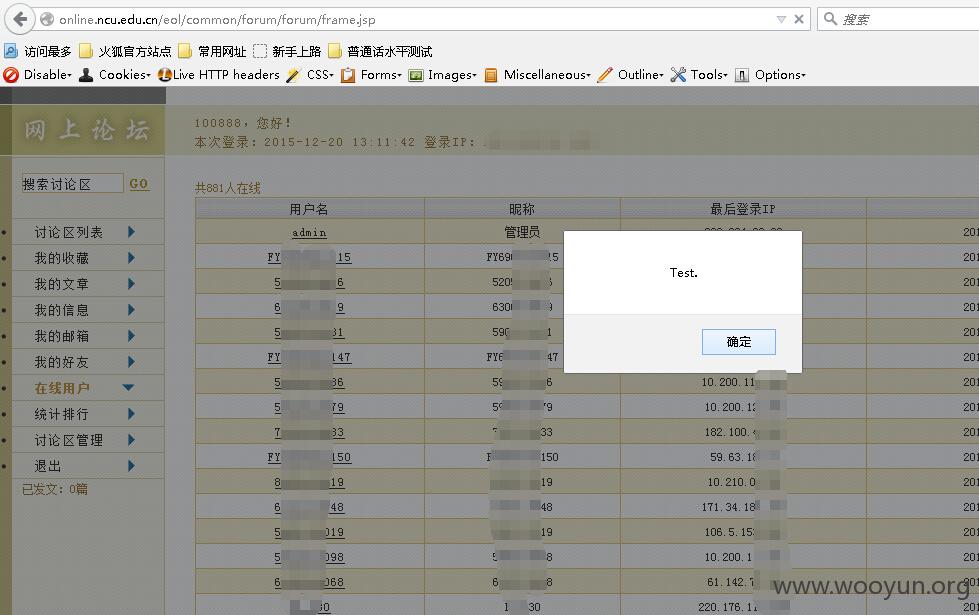Open the Disable menu in developer toolbar
979x615 pixels.
click(37, 75)
